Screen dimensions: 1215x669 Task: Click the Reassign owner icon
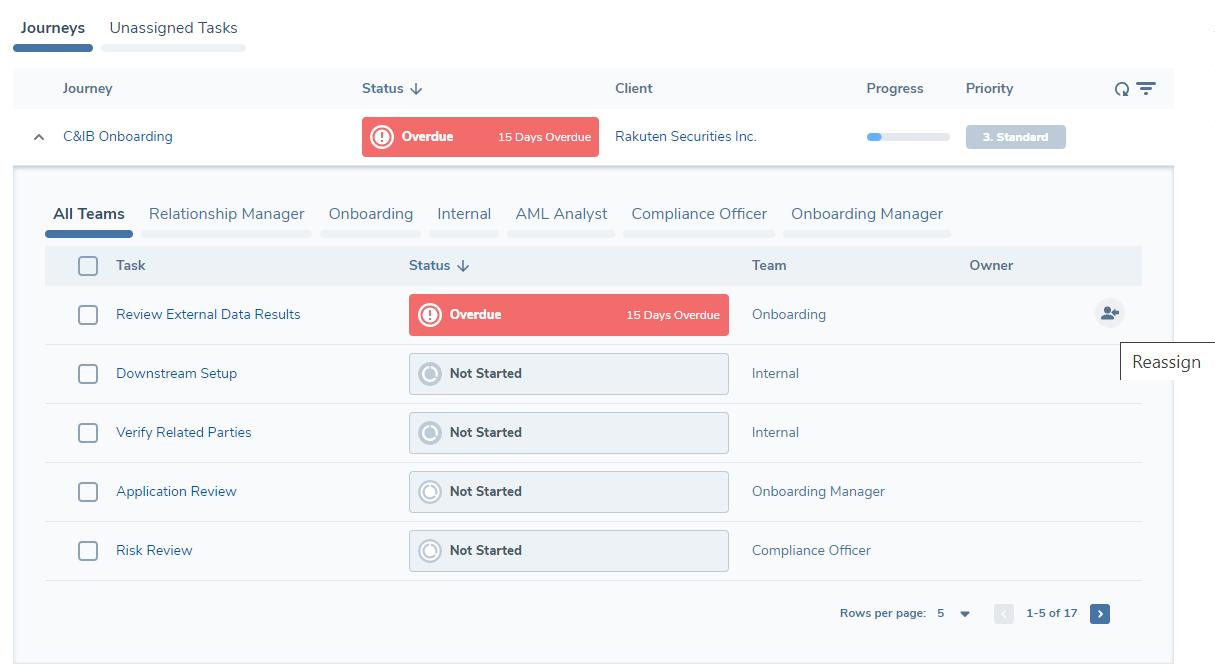(1109, 314)
